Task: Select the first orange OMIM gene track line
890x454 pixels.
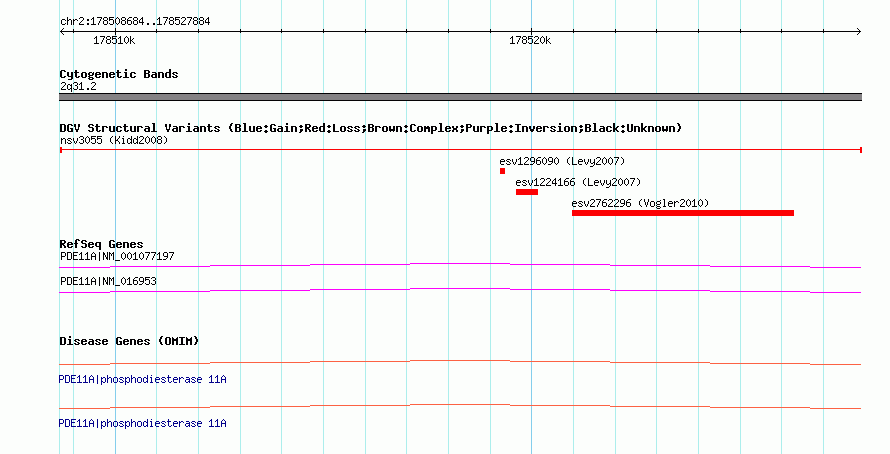Action: tap(460, 362)
